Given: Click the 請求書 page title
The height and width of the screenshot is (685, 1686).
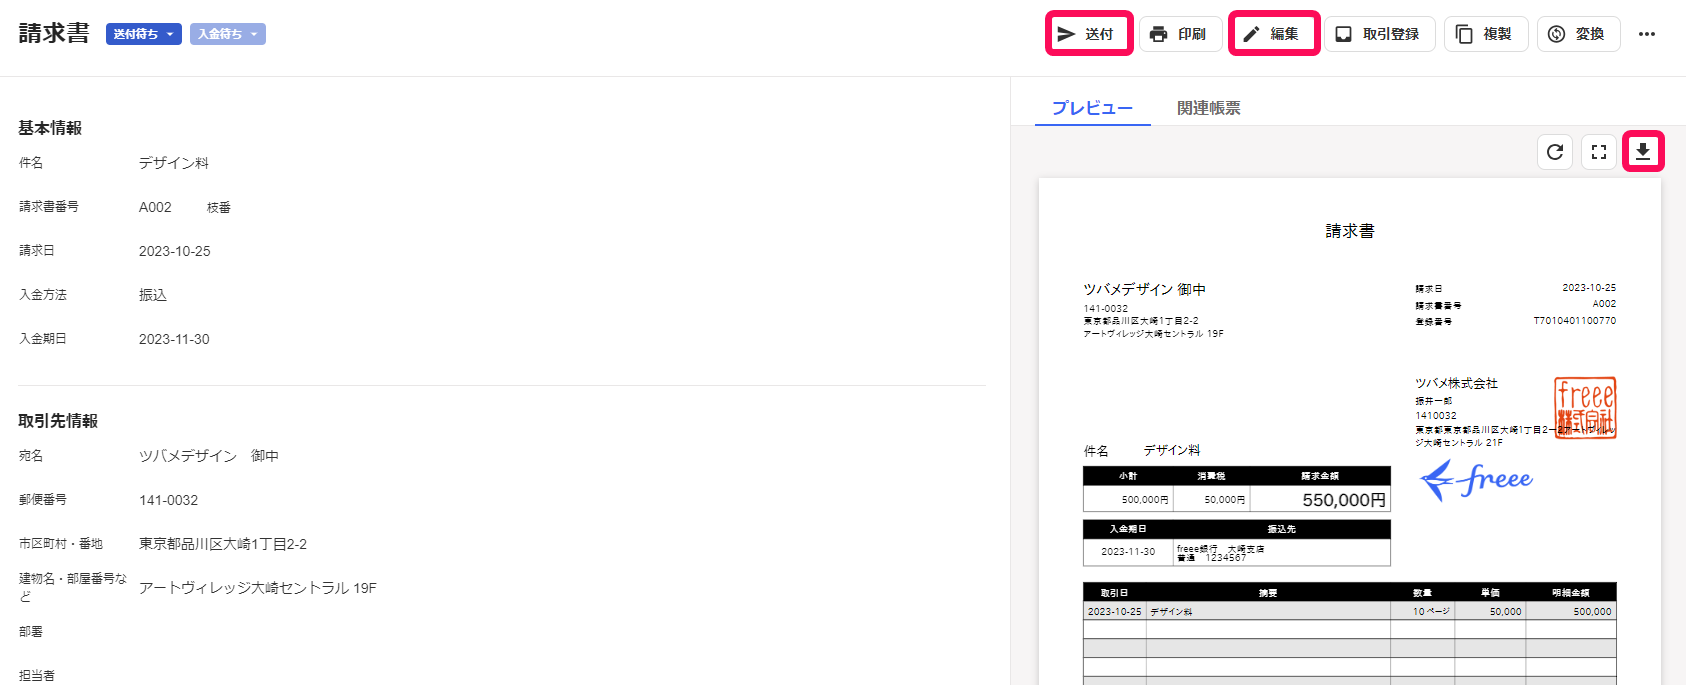Looking at the screenshot, I should click(54, 33).
